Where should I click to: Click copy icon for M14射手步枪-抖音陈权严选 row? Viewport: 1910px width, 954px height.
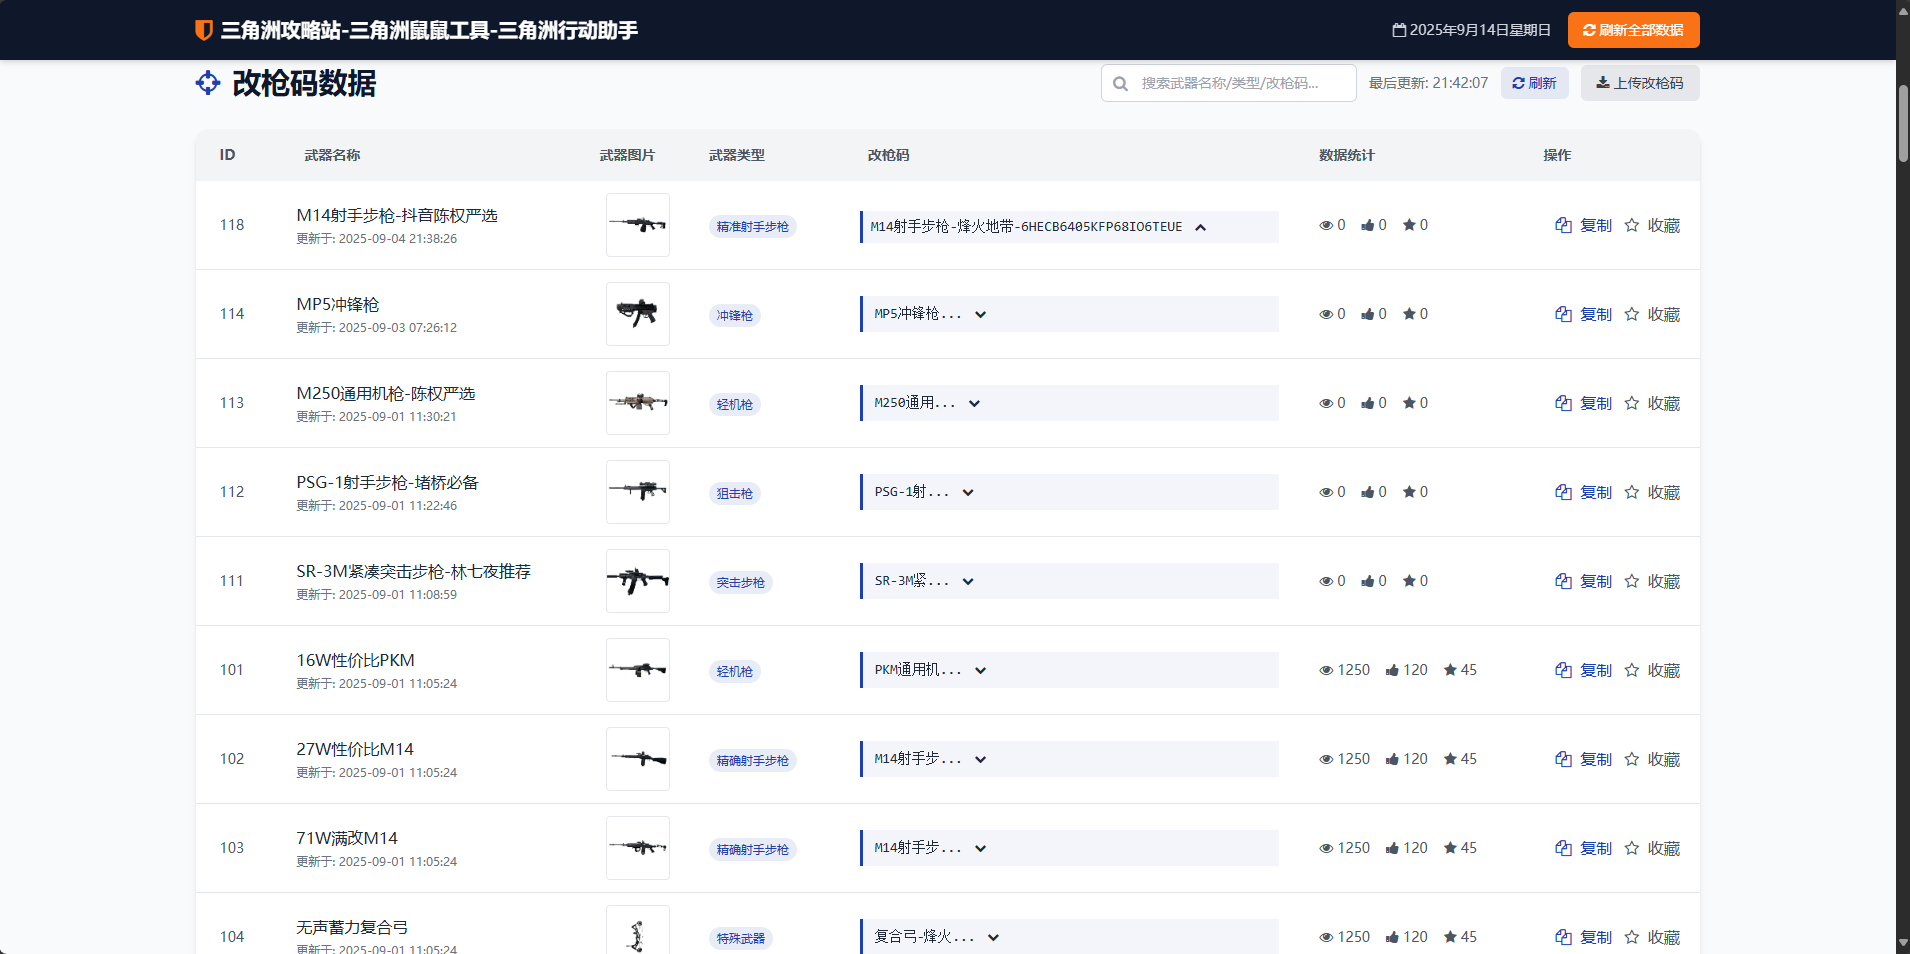point(1564,225)
